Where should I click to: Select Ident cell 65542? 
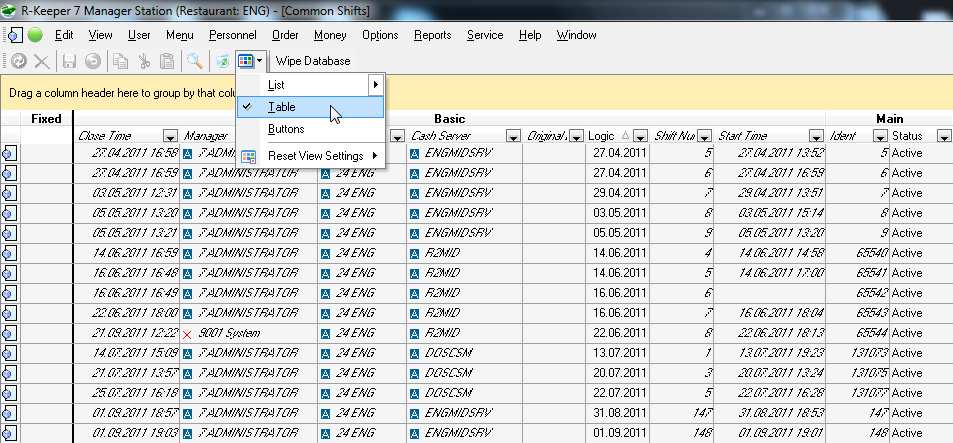point(858,294)
